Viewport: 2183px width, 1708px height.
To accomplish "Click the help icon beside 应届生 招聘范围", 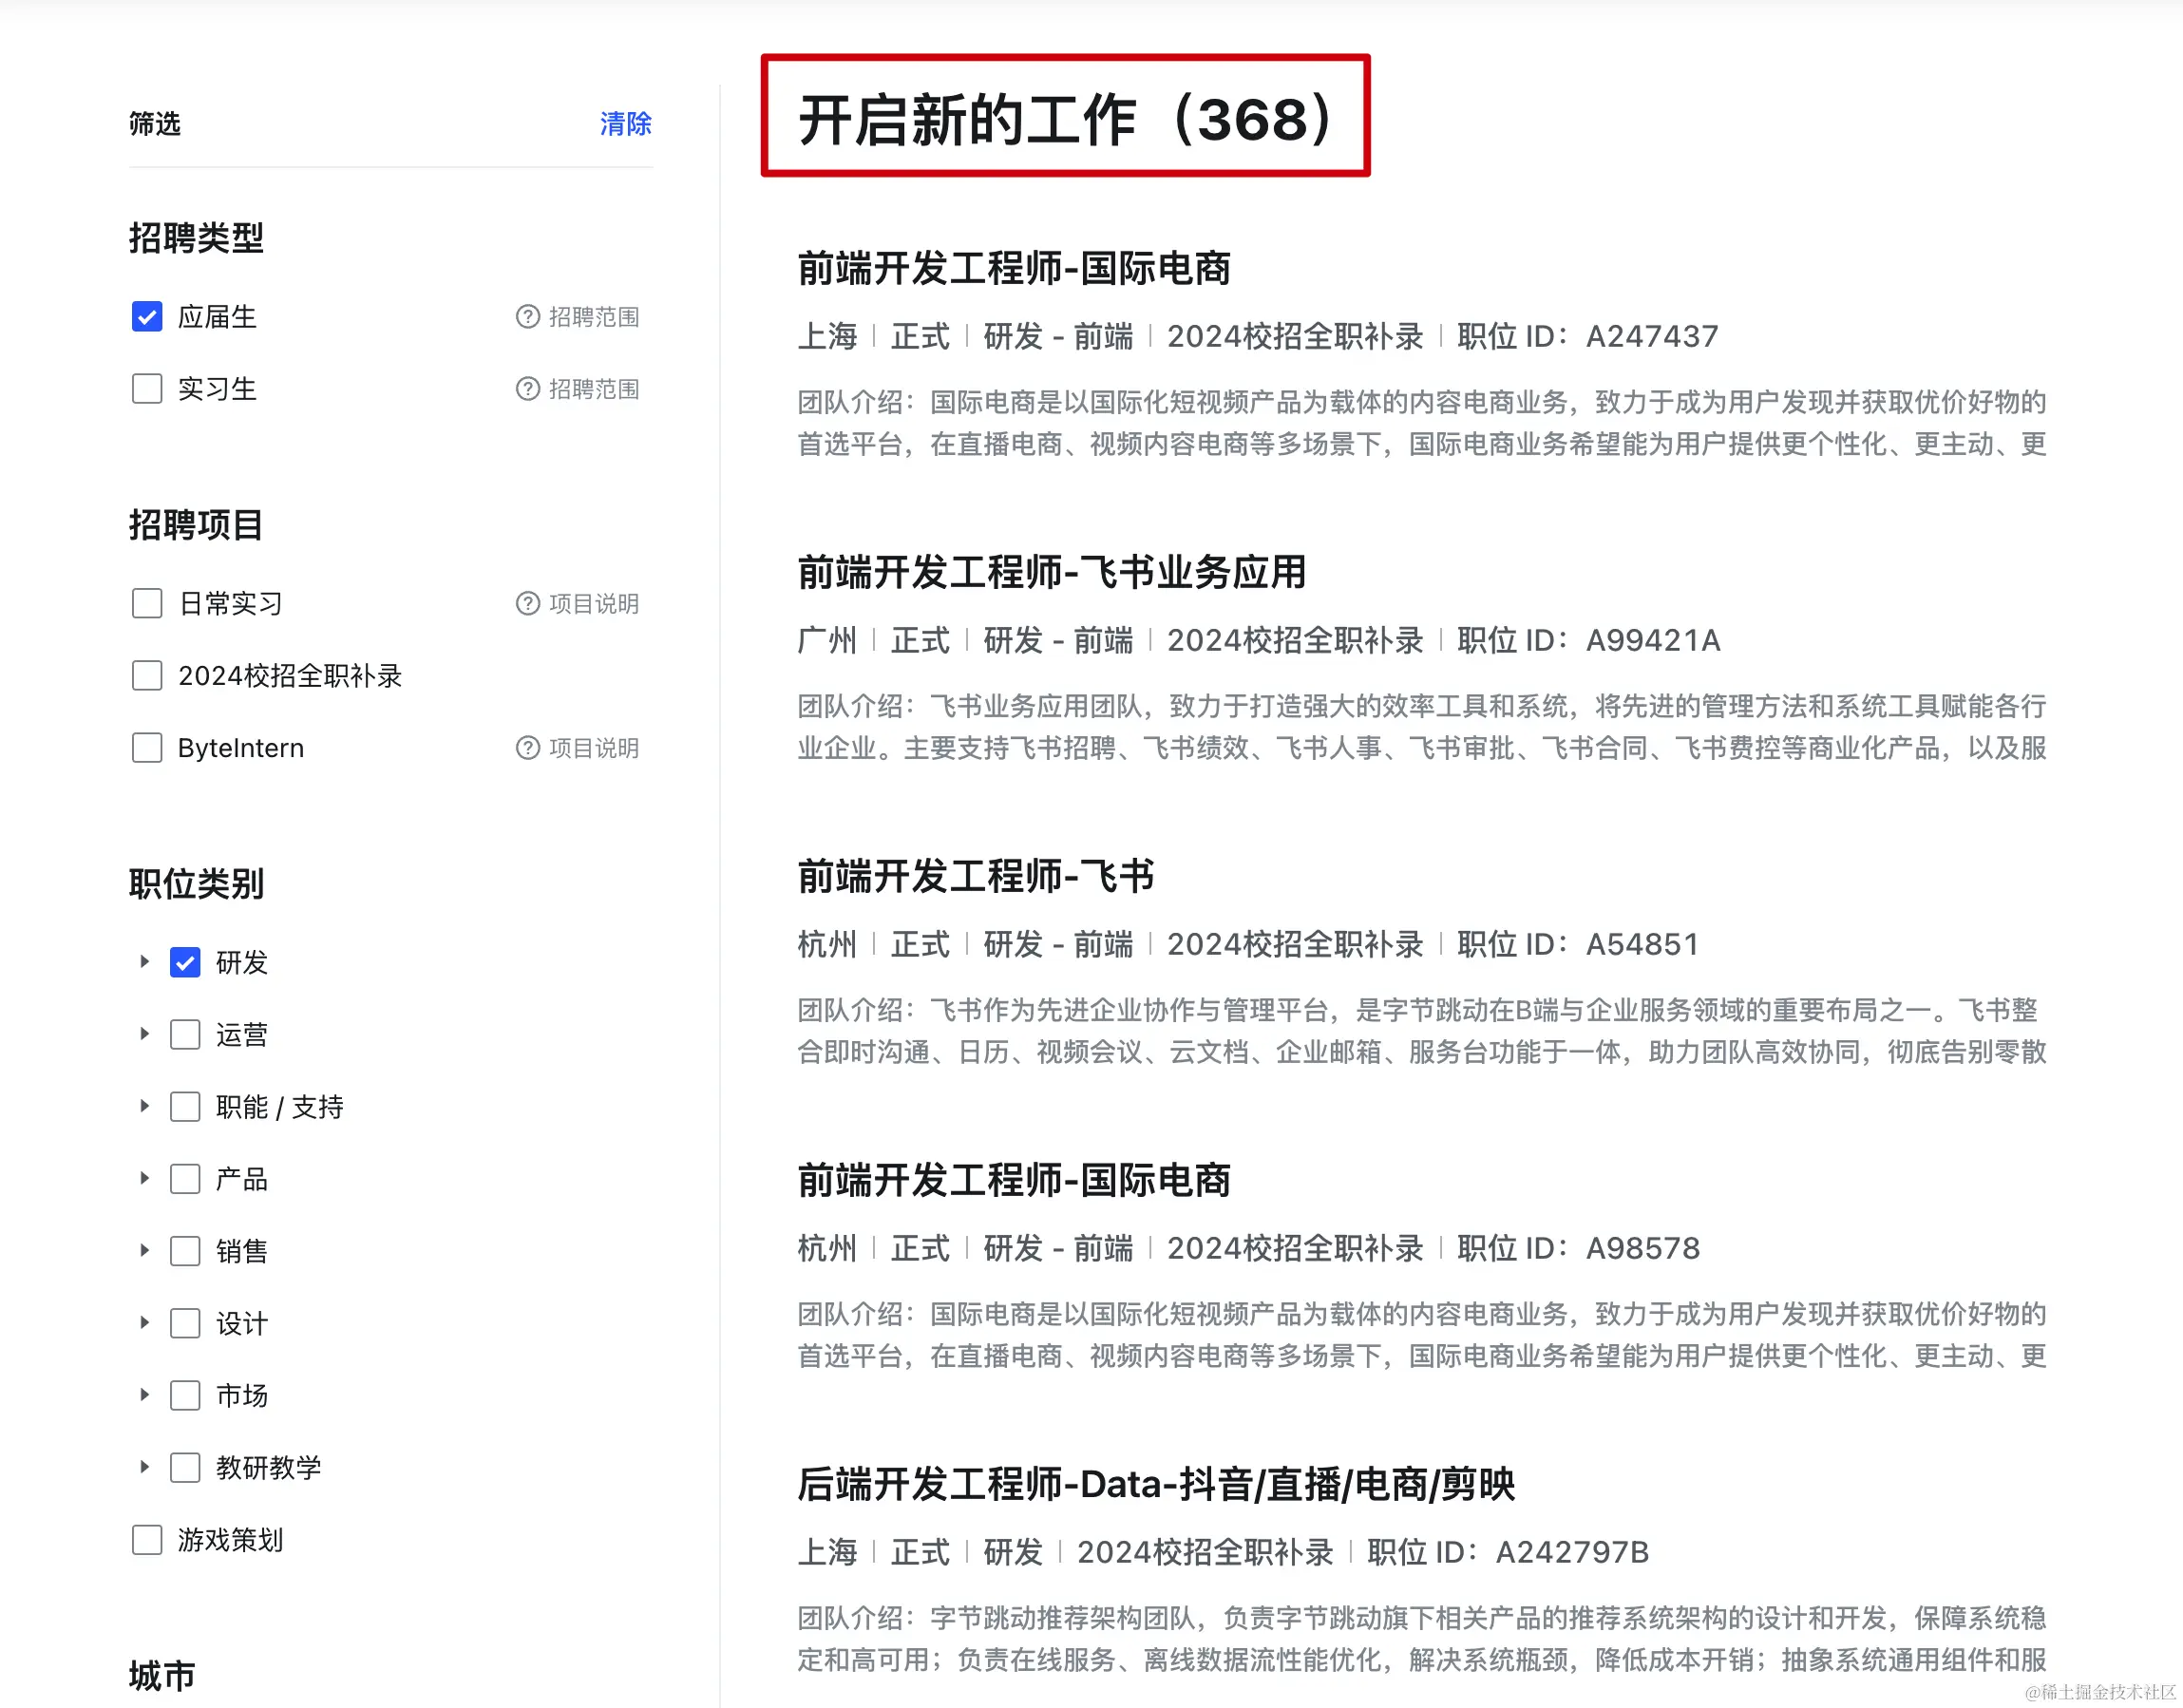I will (x=527, y=317).
